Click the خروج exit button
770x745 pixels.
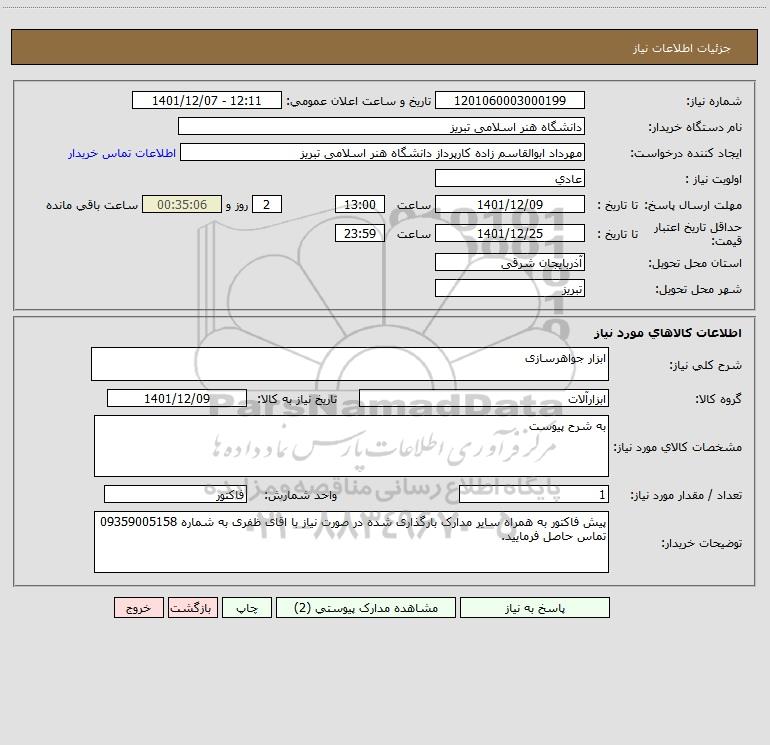click(x=138, y=607)
